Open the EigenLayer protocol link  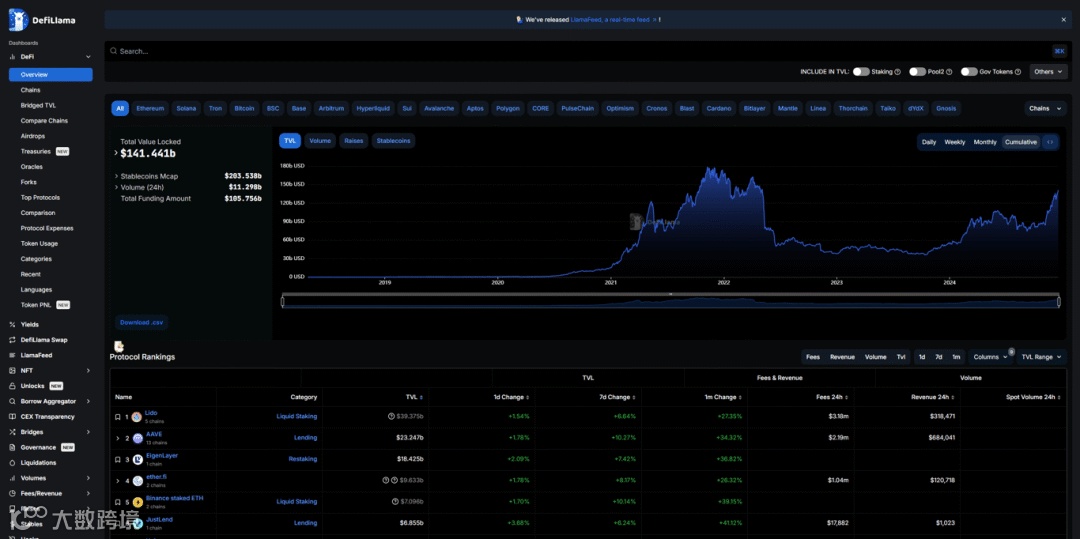pos(162,456)
